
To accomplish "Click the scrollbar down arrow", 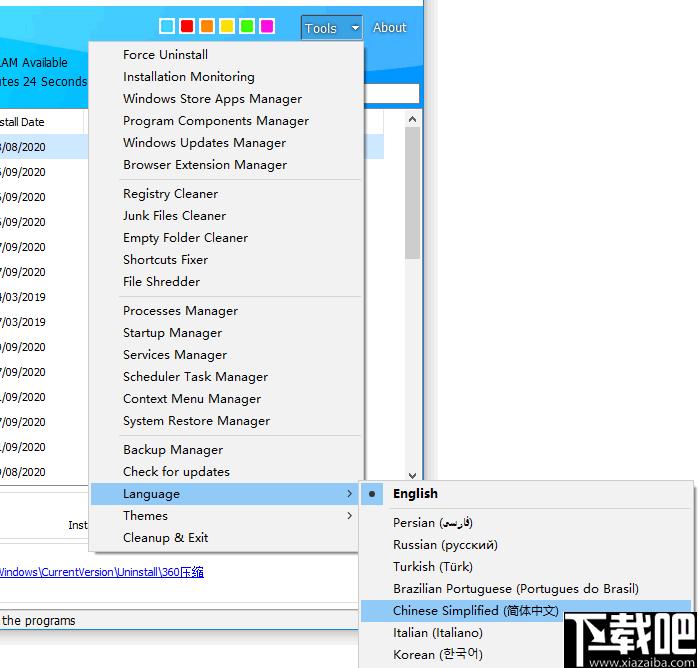I will click(412, 475).
